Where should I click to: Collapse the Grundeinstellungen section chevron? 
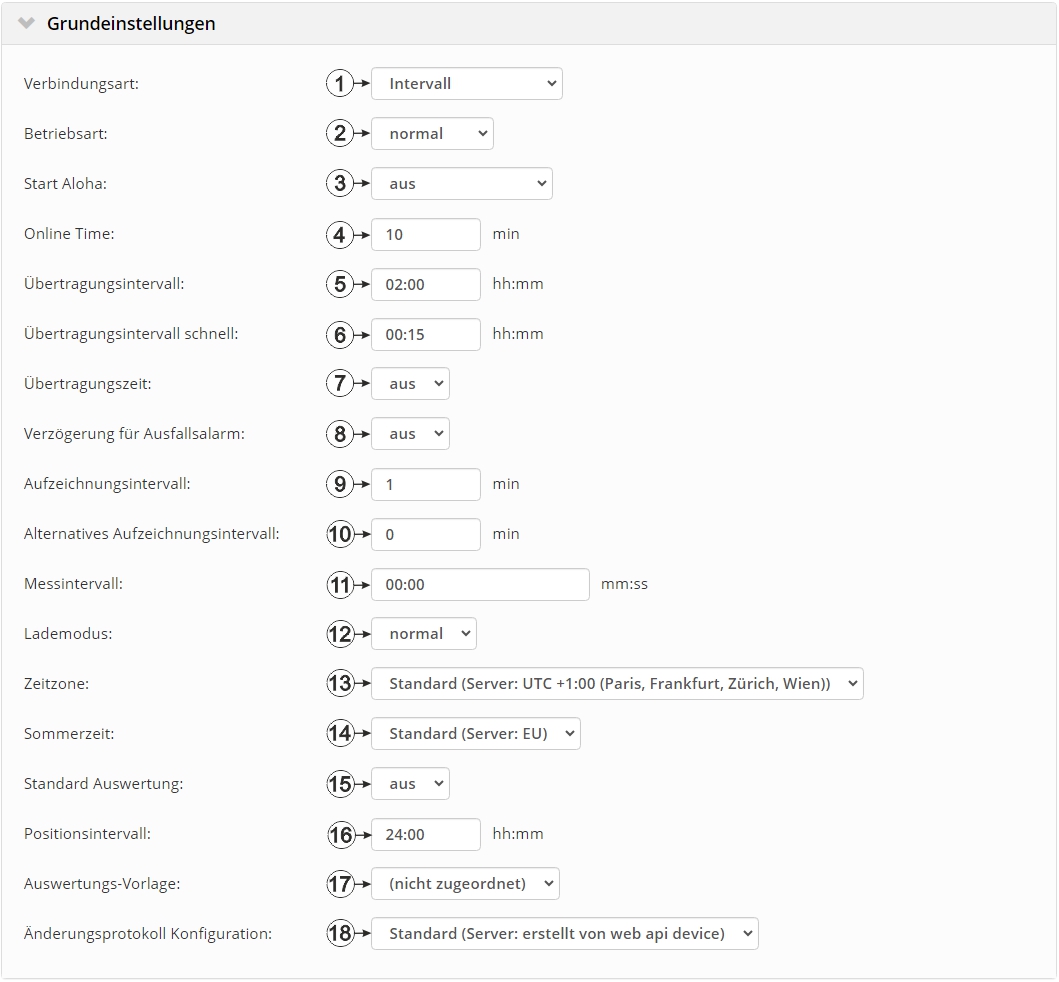tap(26, 23)
